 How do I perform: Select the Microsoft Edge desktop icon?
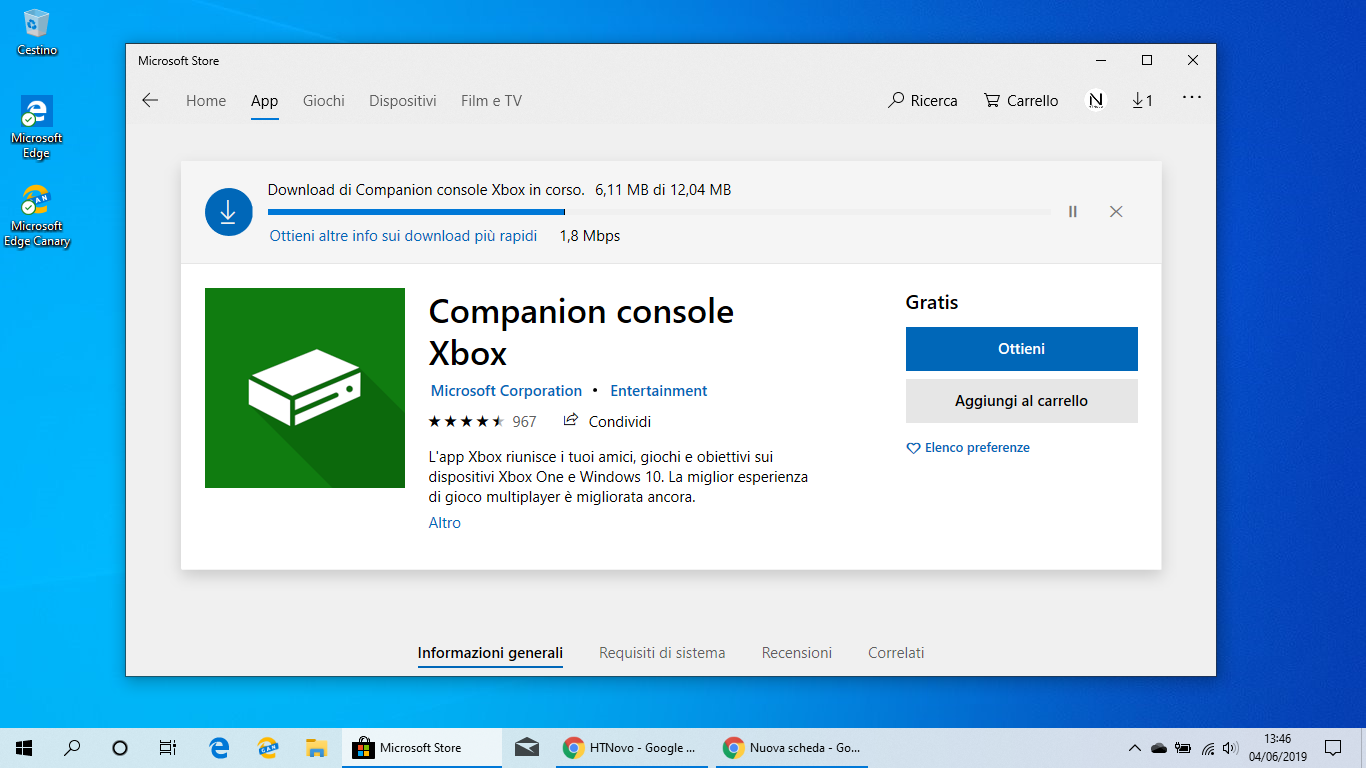(37, 127)
